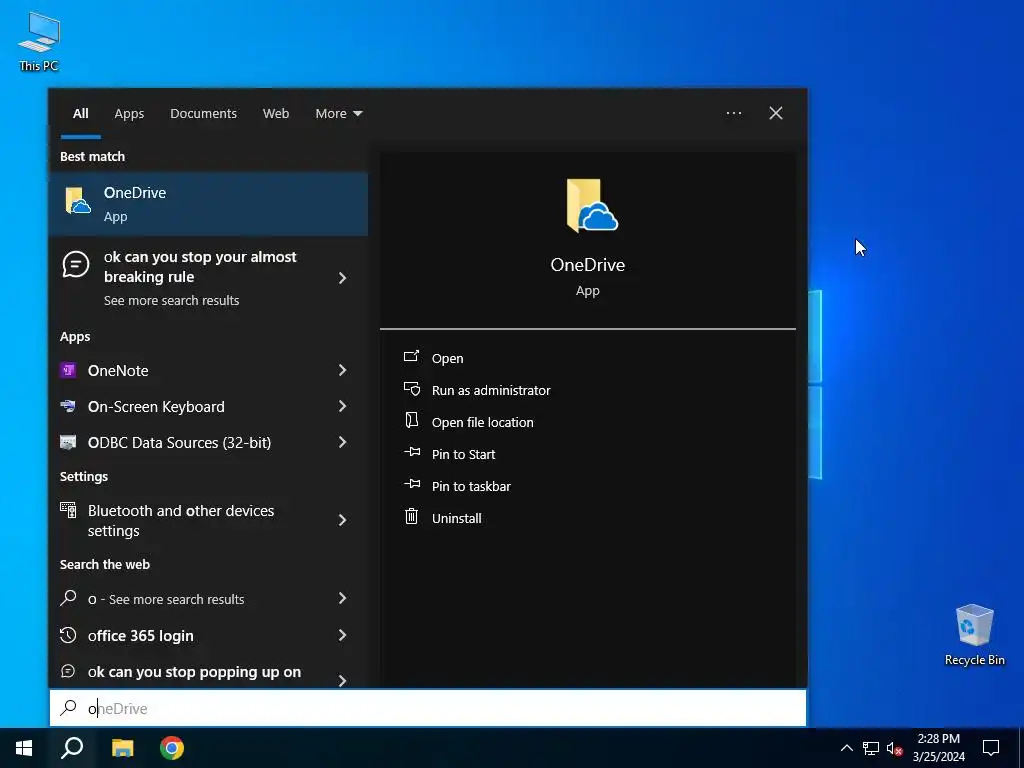
Task: Click the ODBC Data Sources icon
Action: tap(68, 442)
